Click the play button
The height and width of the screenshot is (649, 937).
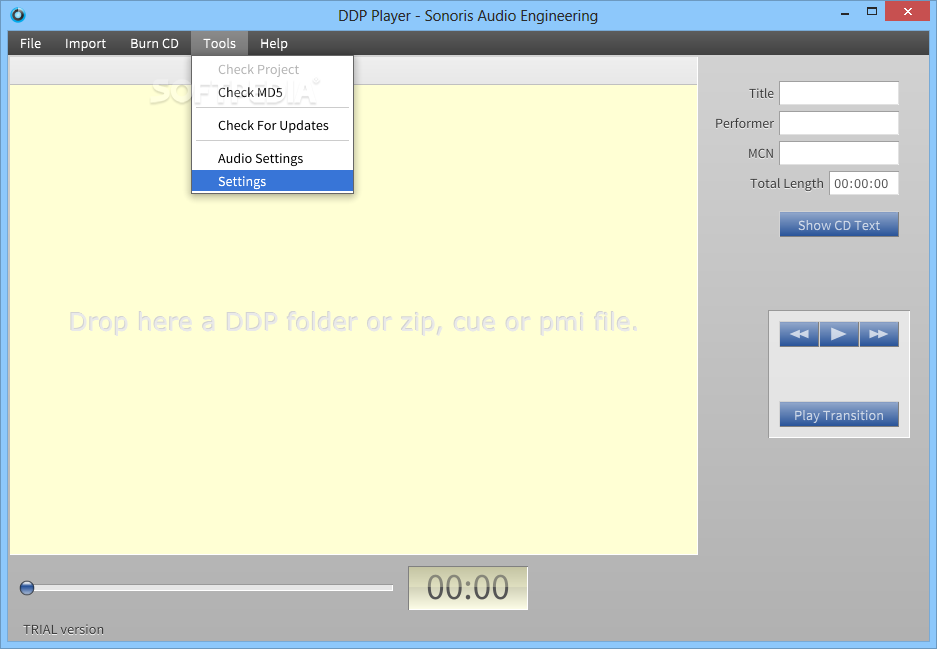pyautogui.click(x=839, y=334)
